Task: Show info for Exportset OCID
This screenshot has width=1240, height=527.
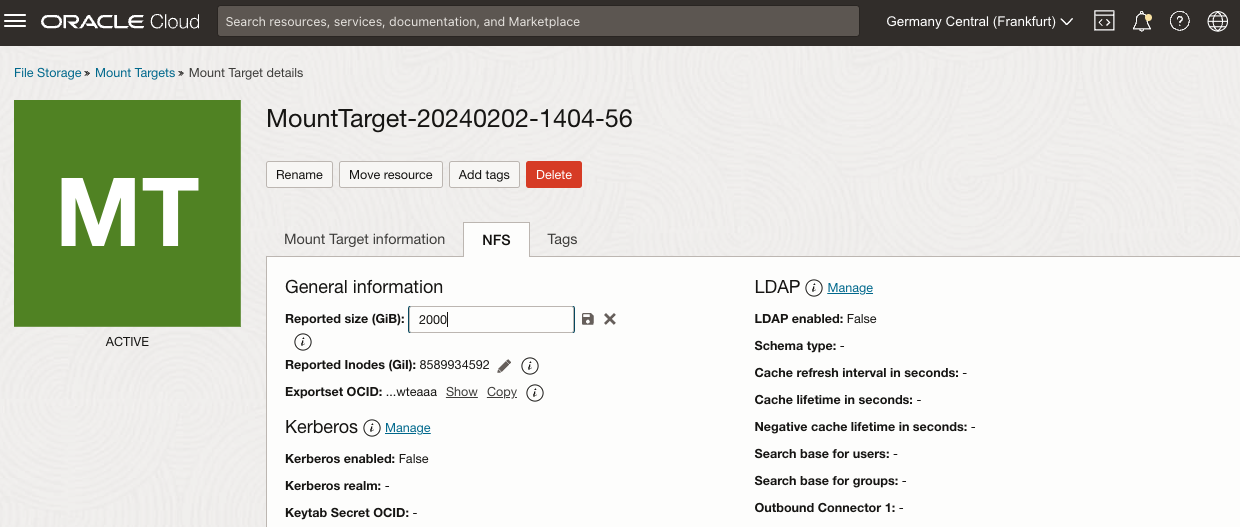Action: coord(535,393)
